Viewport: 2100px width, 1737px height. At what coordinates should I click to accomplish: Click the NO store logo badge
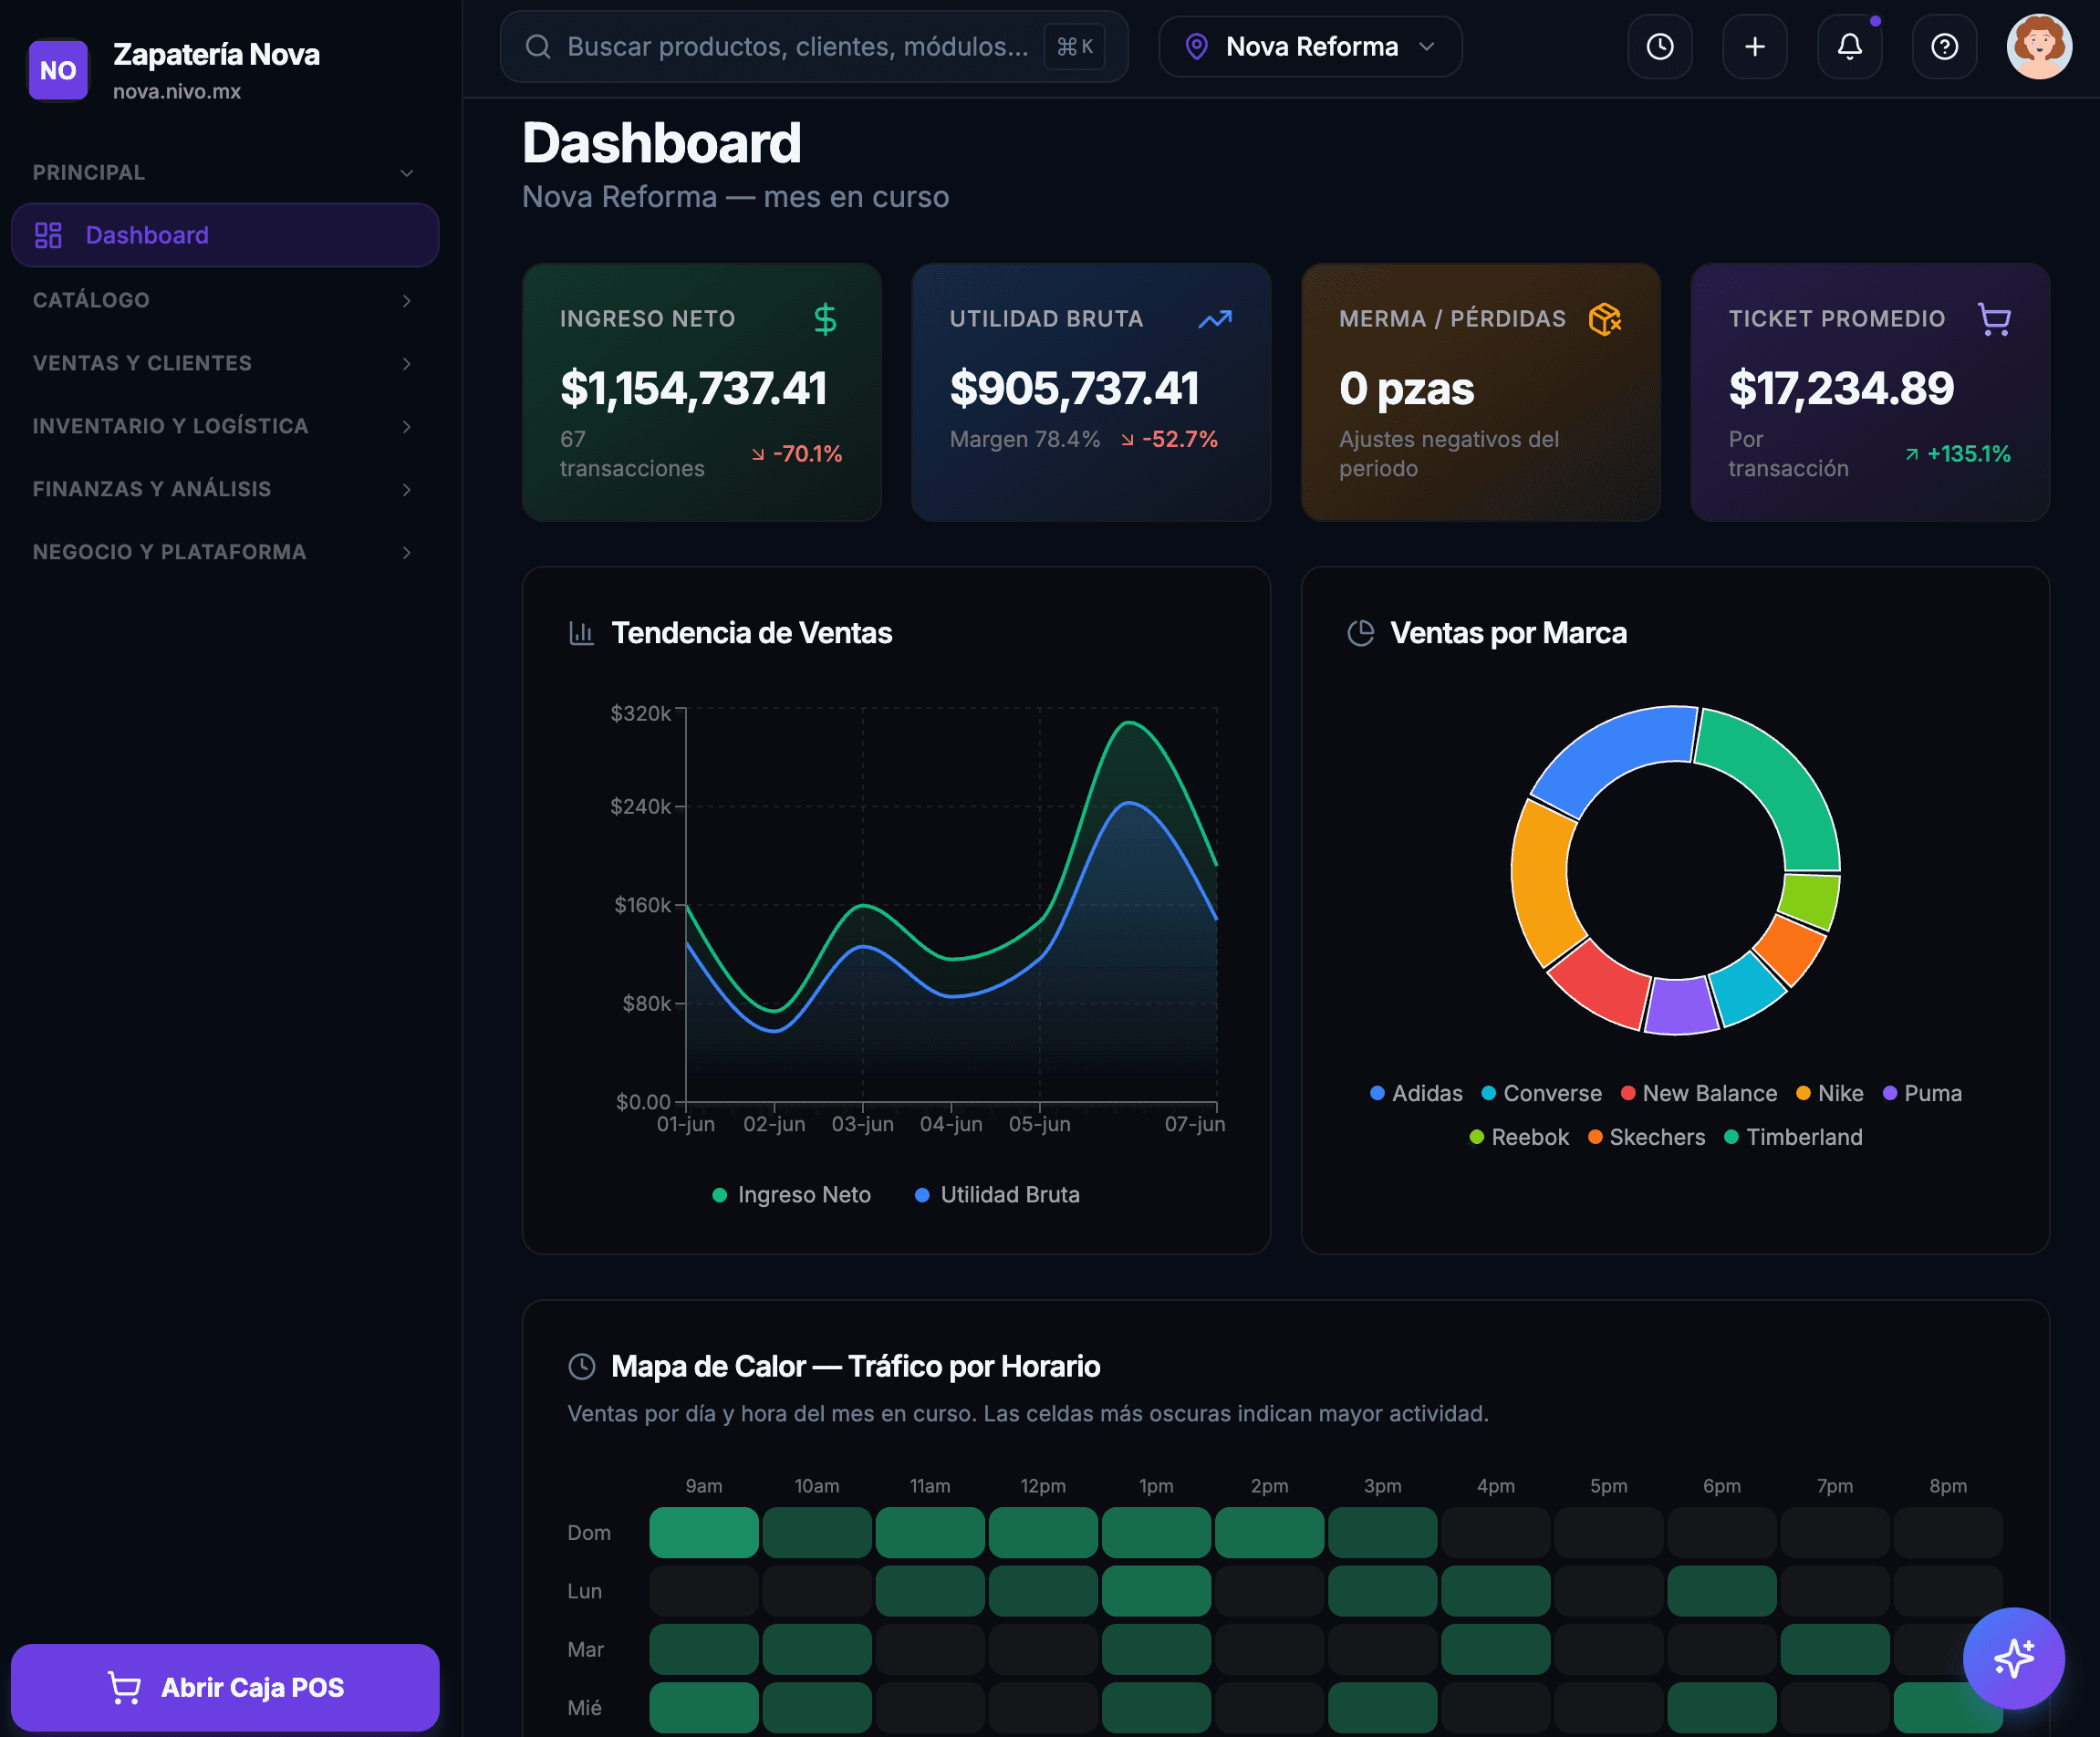coord(58,70)
